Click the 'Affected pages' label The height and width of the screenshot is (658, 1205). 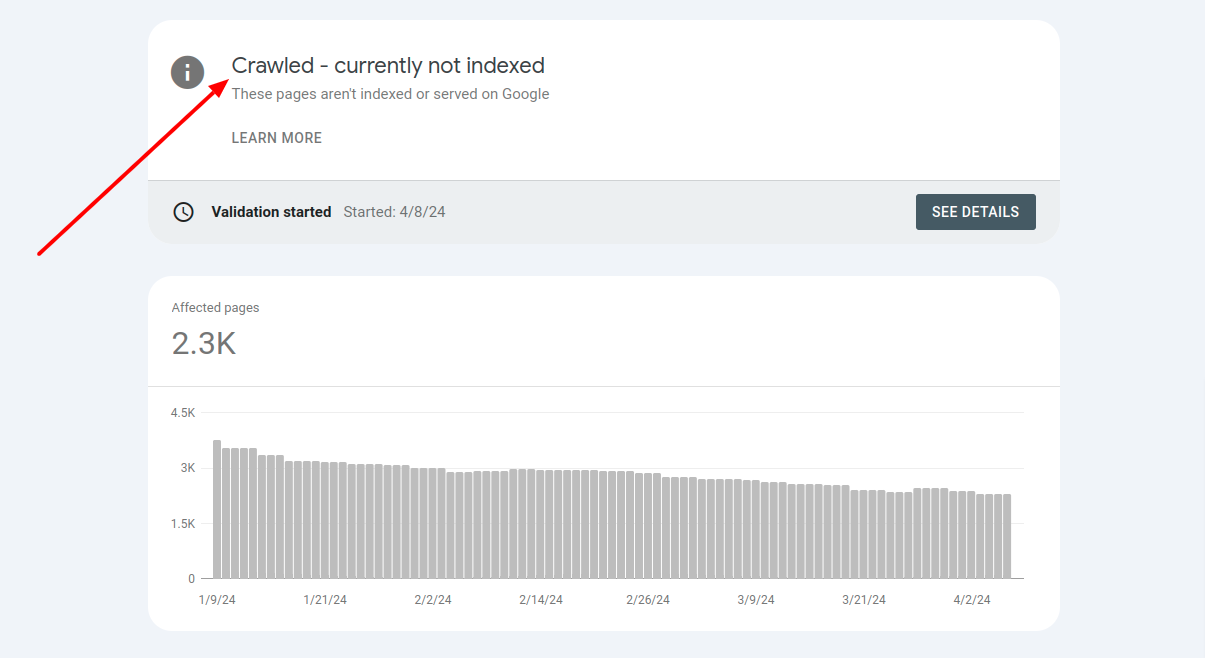coord(215,308)
